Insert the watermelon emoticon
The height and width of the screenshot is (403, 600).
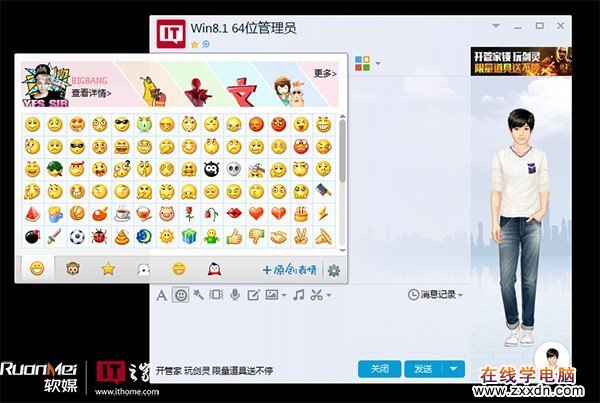pos(33,214)
